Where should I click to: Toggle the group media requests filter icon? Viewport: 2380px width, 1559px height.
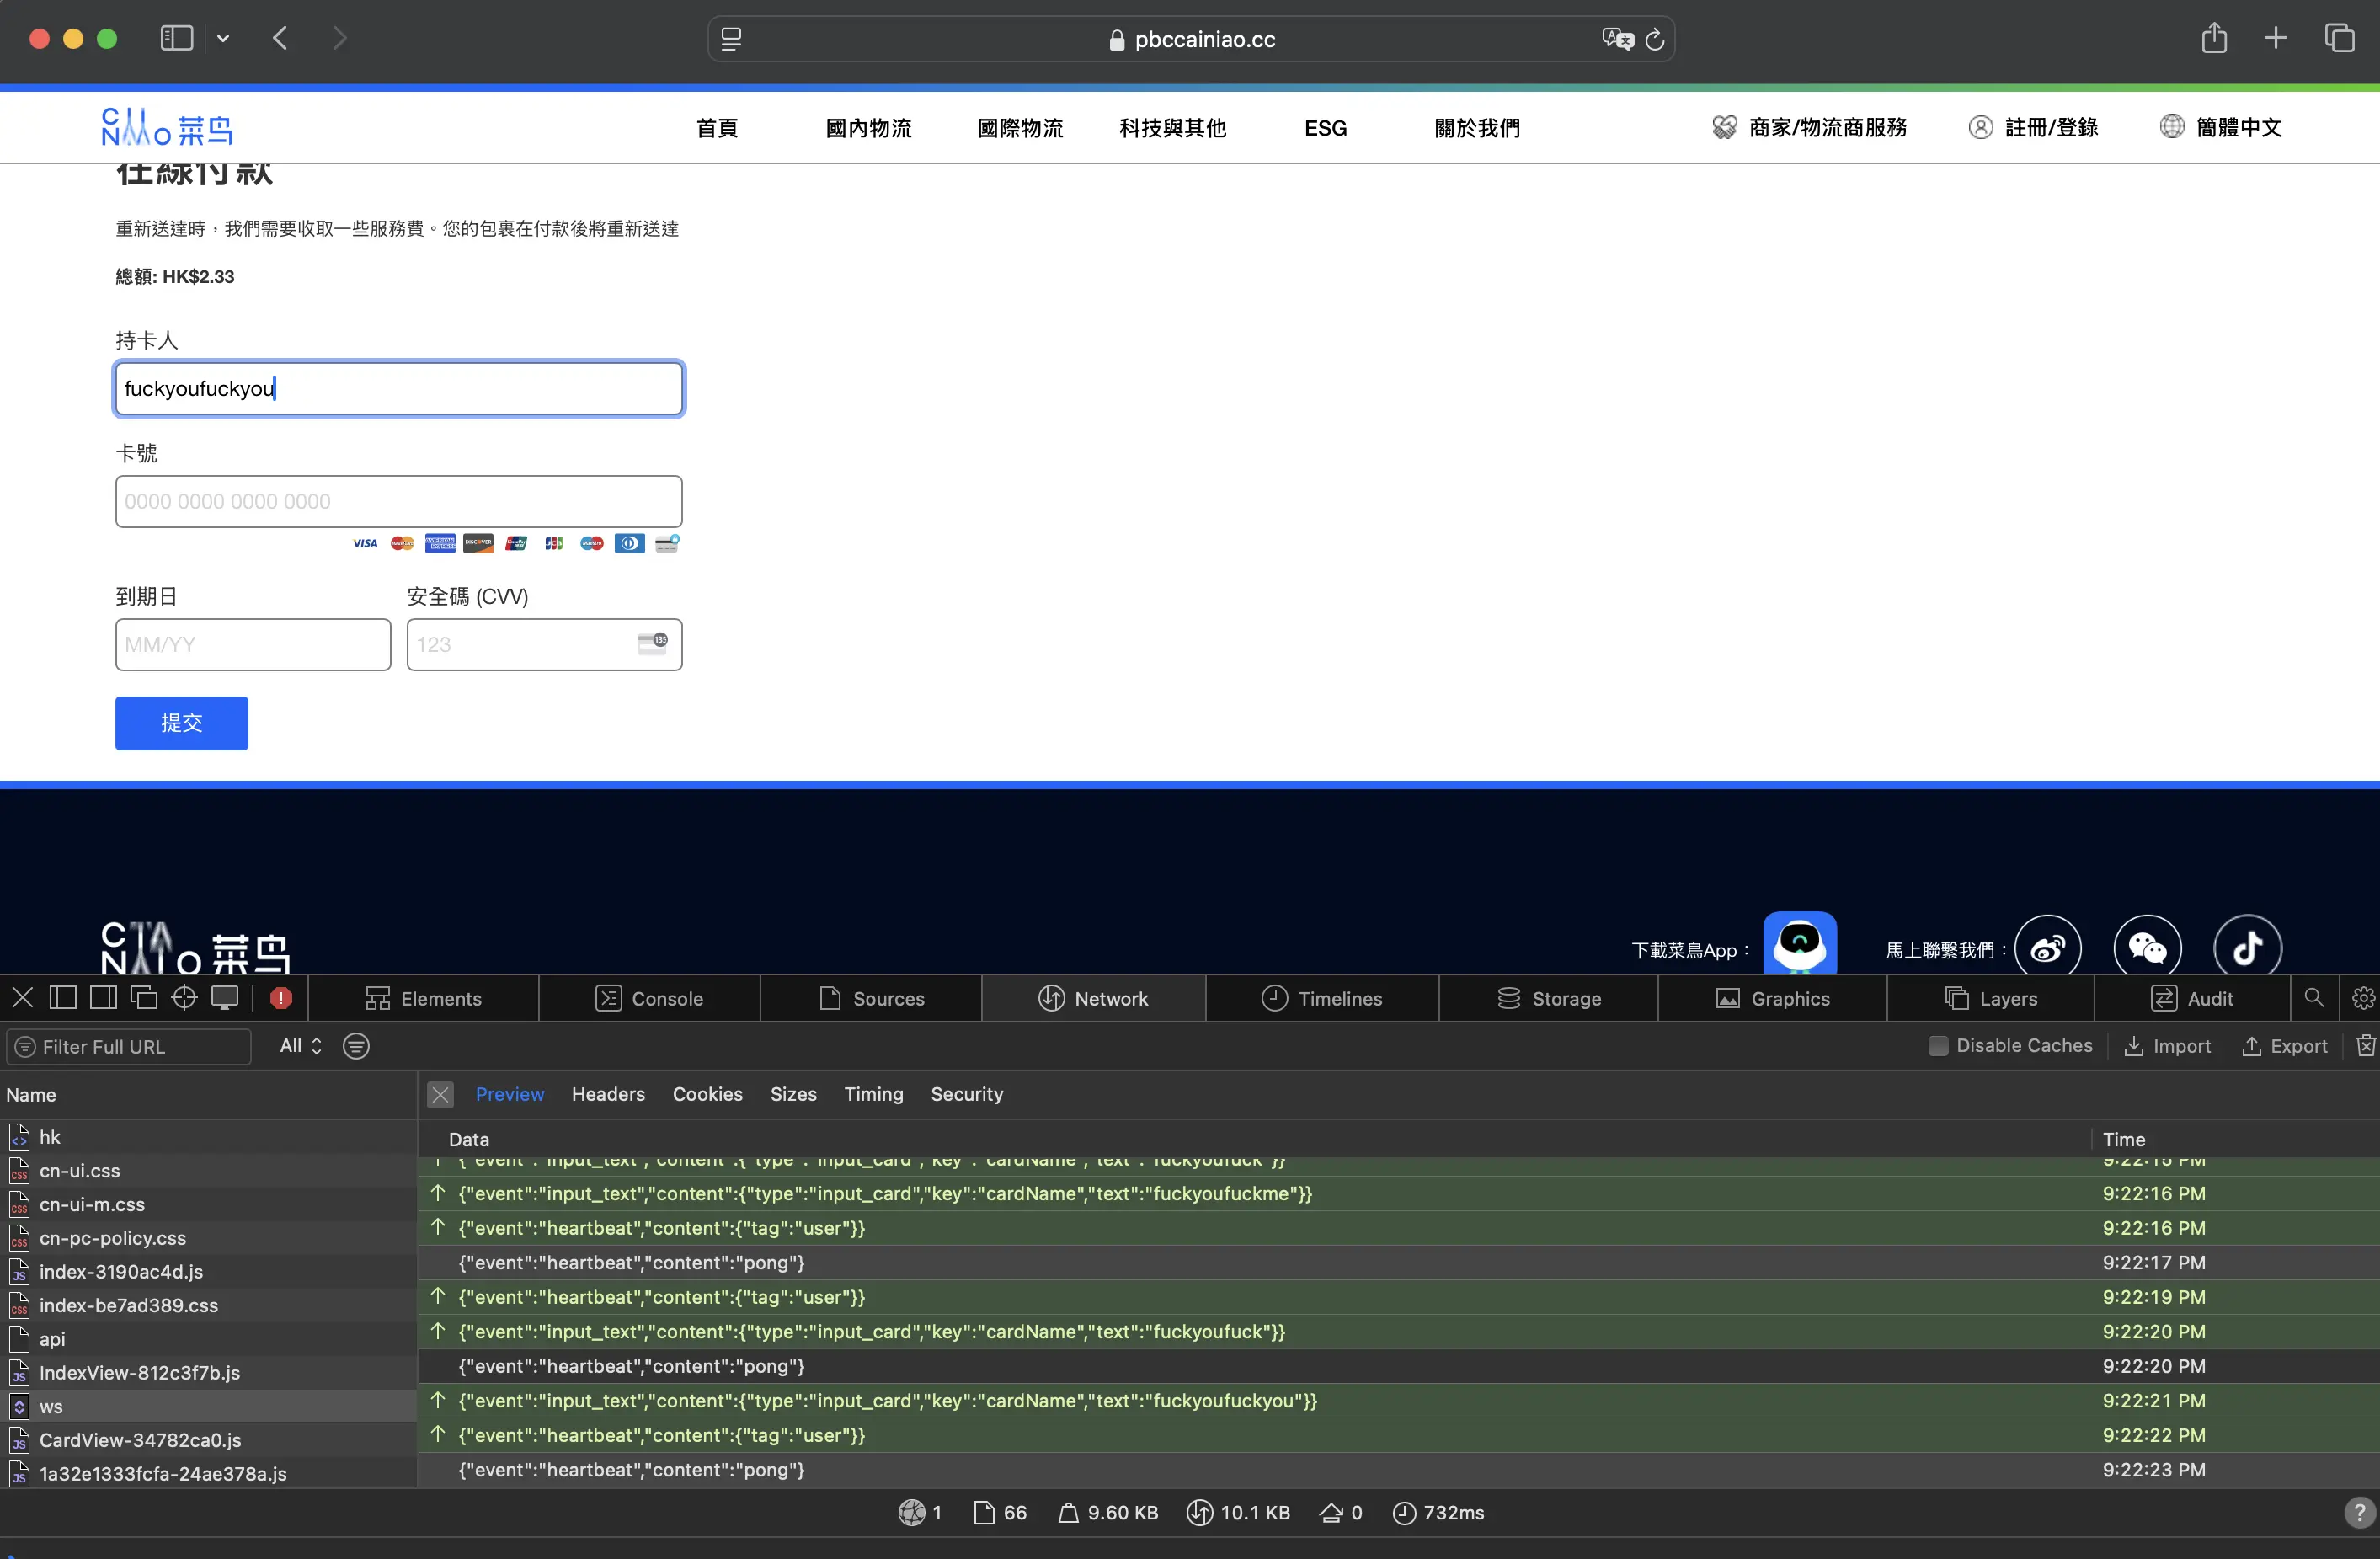[x=356, y=1045]
